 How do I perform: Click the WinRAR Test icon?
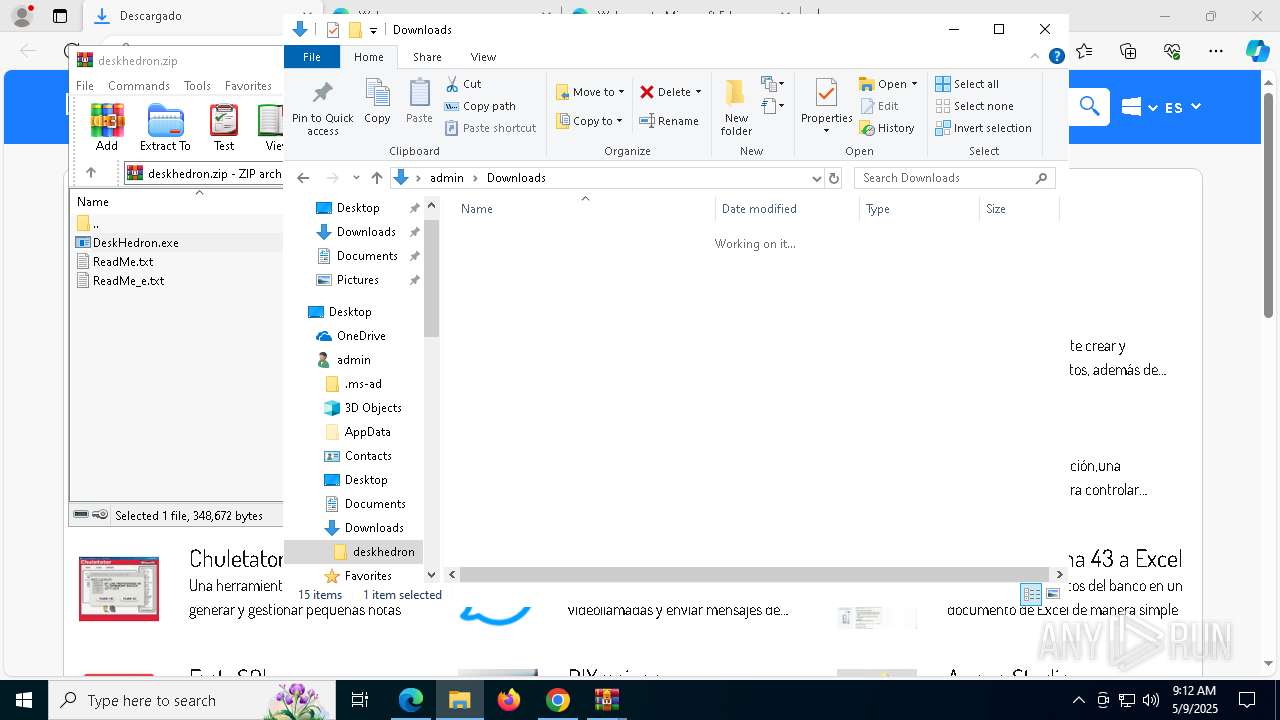pos(224,127)
